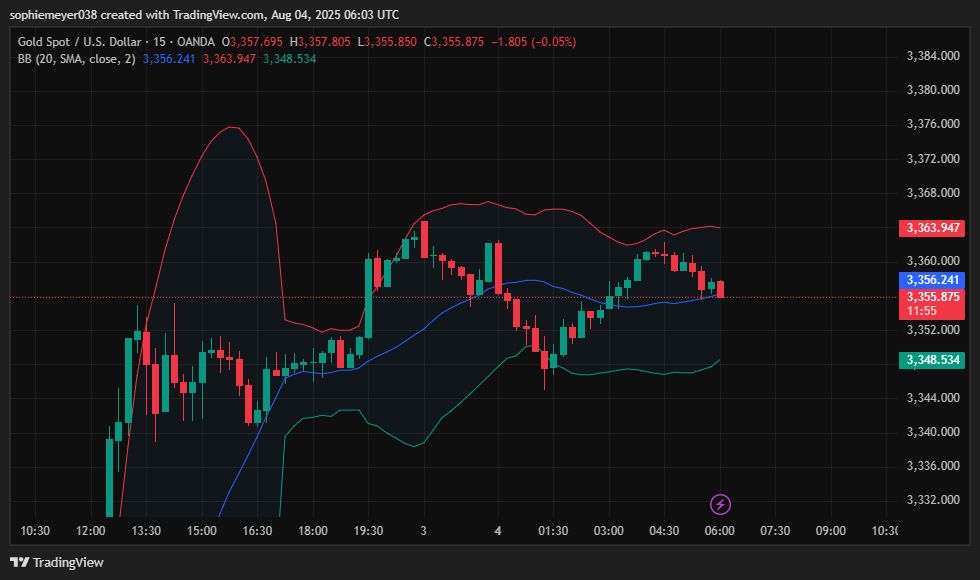This screenshot has height=580, width=980.
Task: Click the 09:00 time axis label
Action: pyautogui.click(x=831, y=531)
